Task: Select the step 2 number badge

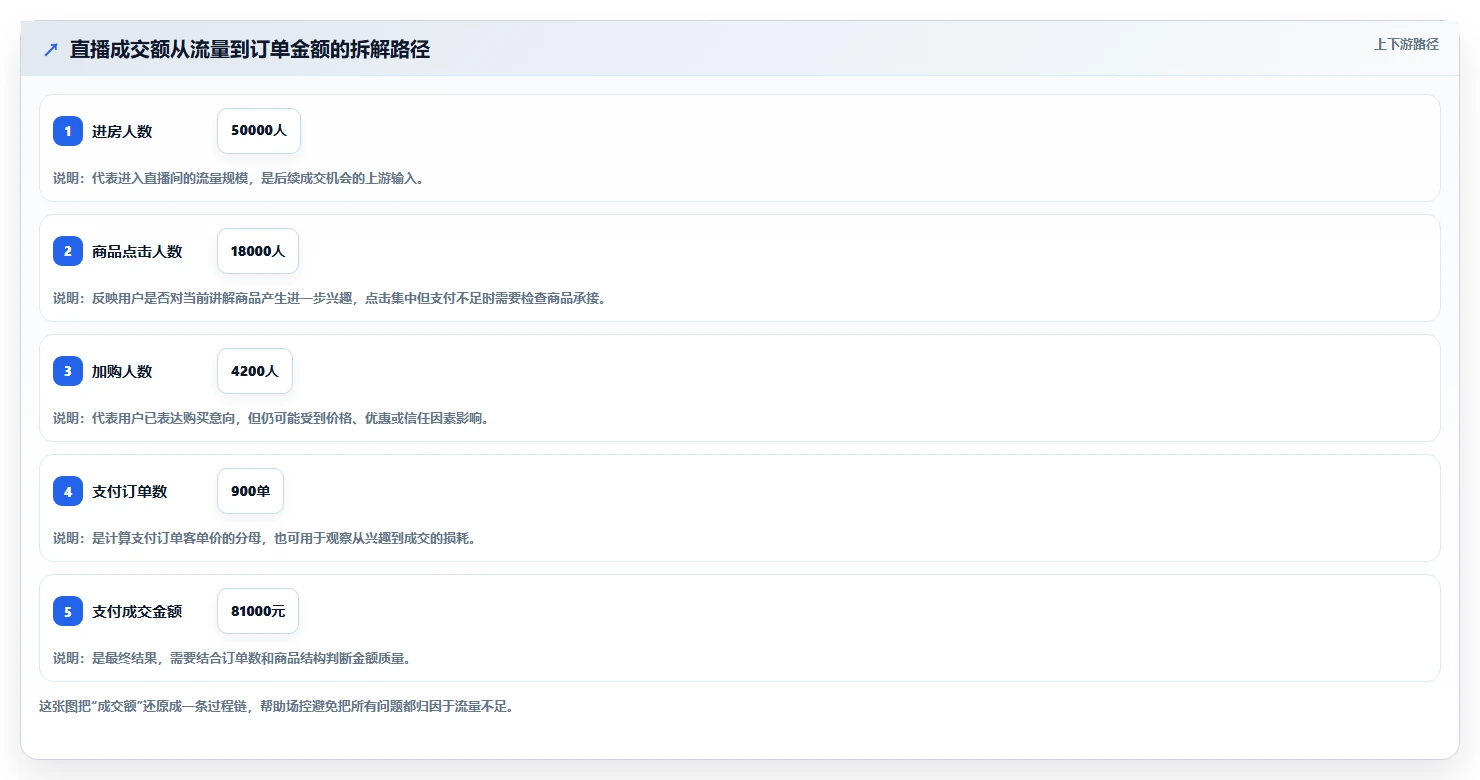Action: (x=68, y=251)
